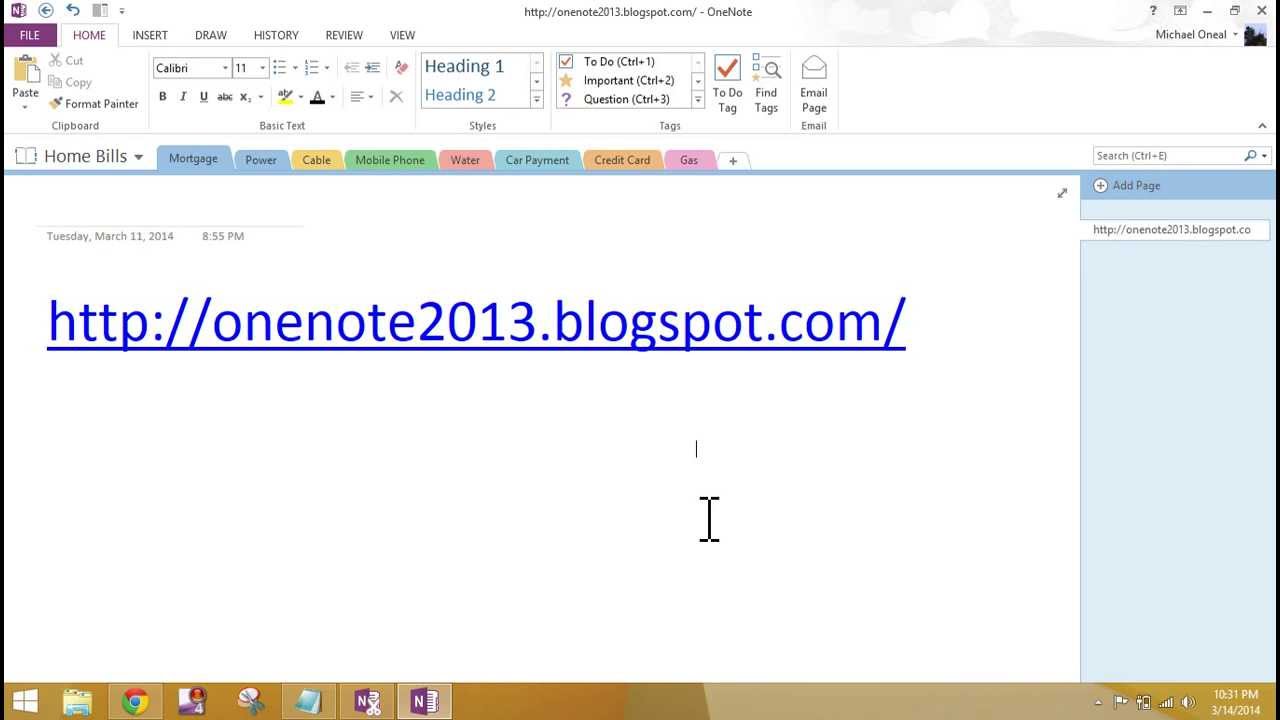This screenshot has height=720, width=1280.
Task: Click the volume icon in system tray
Action: (x=1188, y=702)
